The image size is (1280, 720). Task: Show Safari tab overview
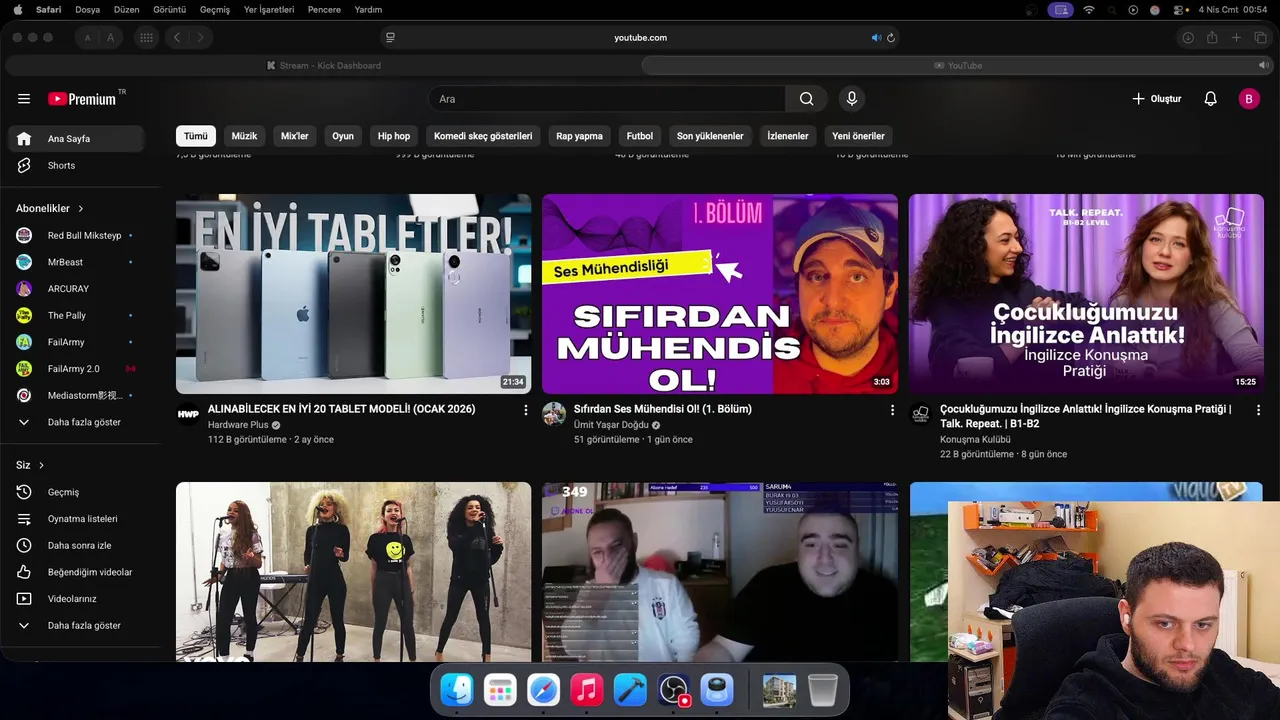pyautogui.click(x=1260, y=38)
